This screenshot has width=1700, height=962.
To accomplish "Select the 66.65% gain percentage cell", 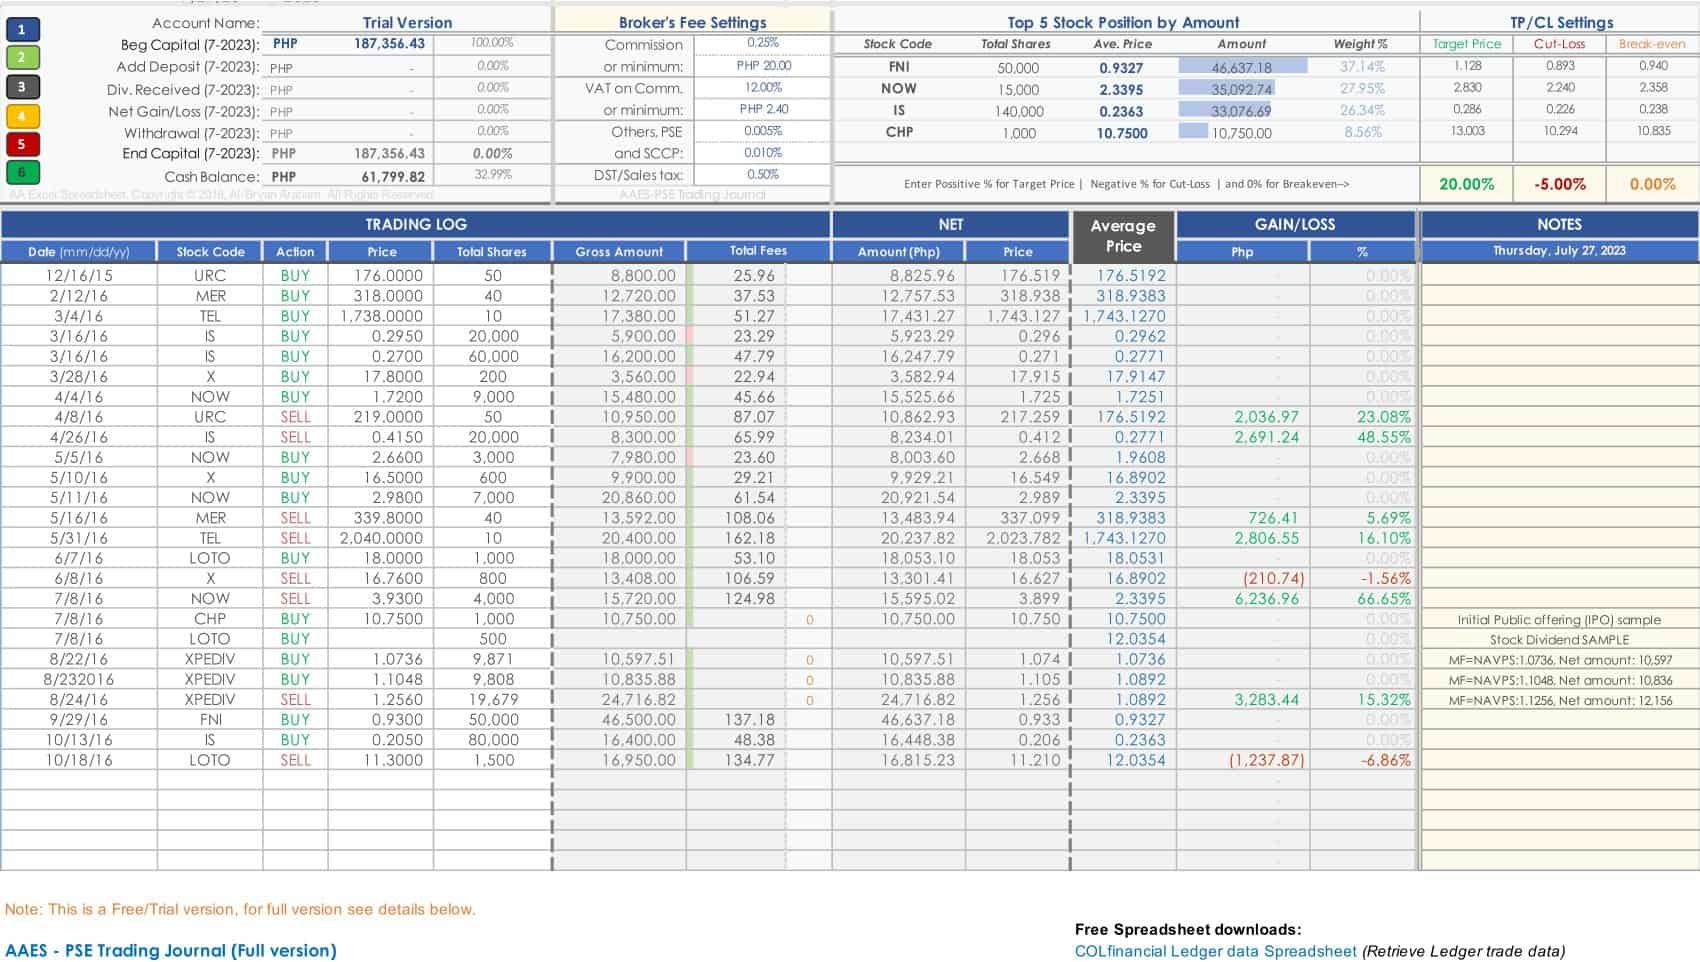I will pos(1362,598).
